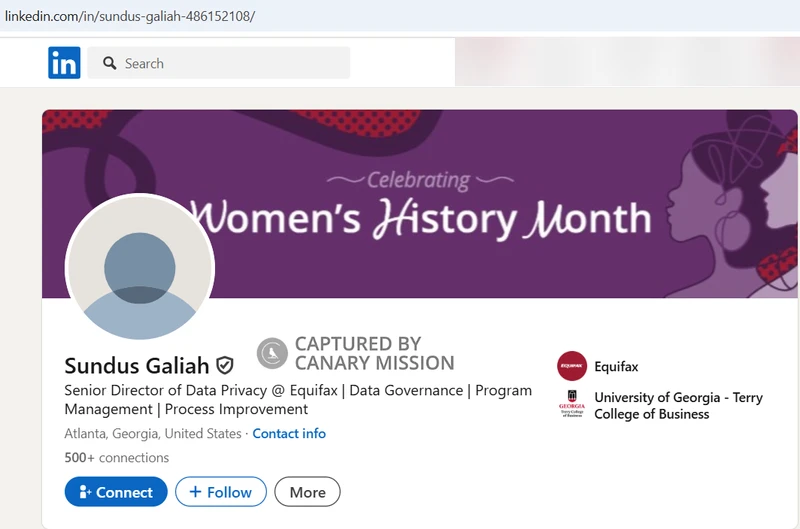Click the University of Georgia logo
800x529 pixels.
coord(572,405)
